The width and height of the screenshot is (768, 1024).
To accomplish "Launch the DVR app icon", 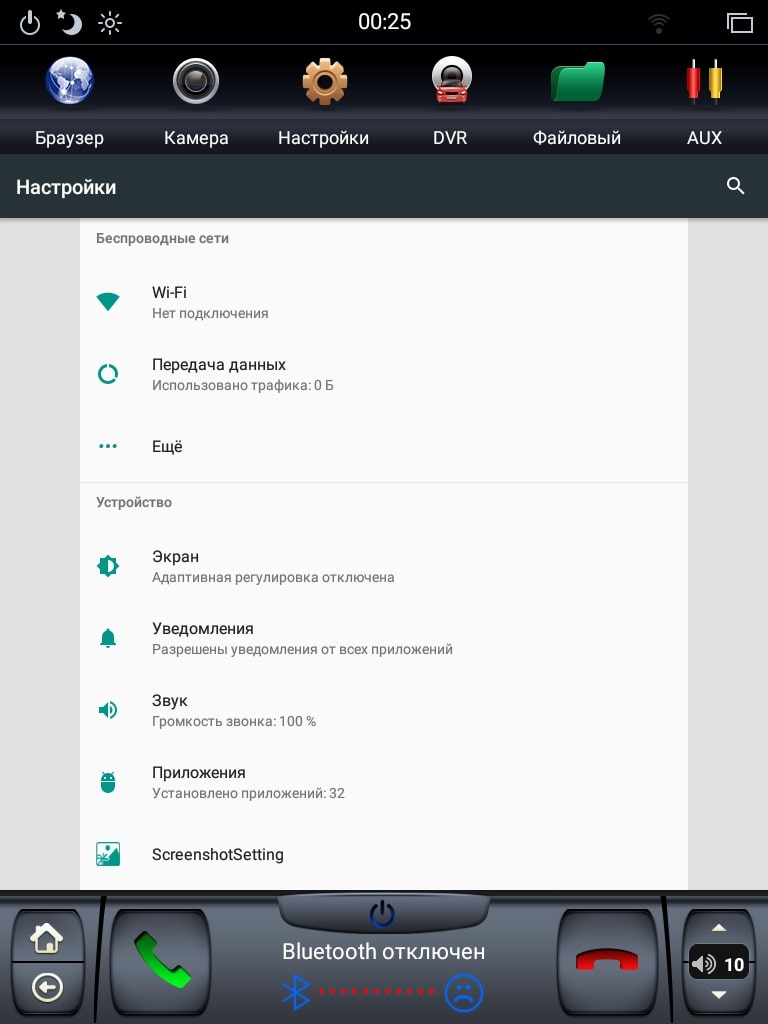I will [x=451, y=80].
